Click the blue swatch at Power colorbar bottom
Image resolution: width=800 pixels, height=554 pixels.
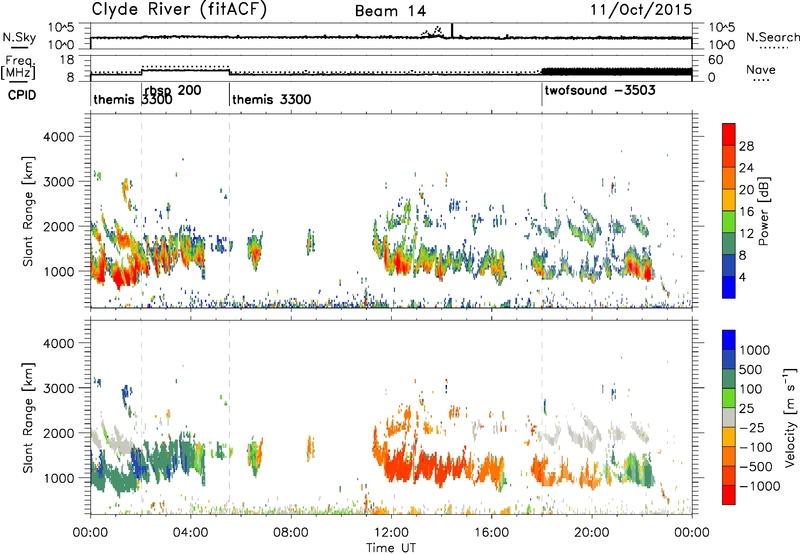tap(729, 287)
